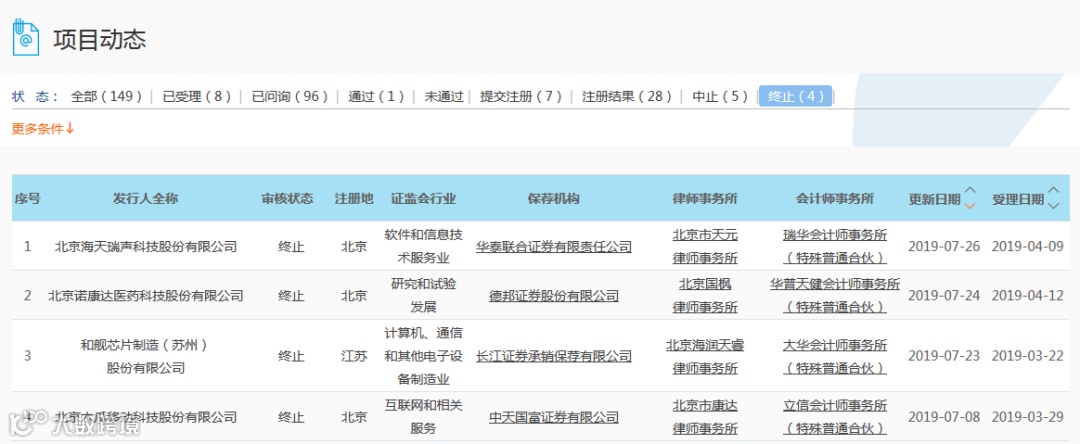
Task: Click issuer 北京诺康达医药科技股份有限公司
Action: (x=146, y=296)
